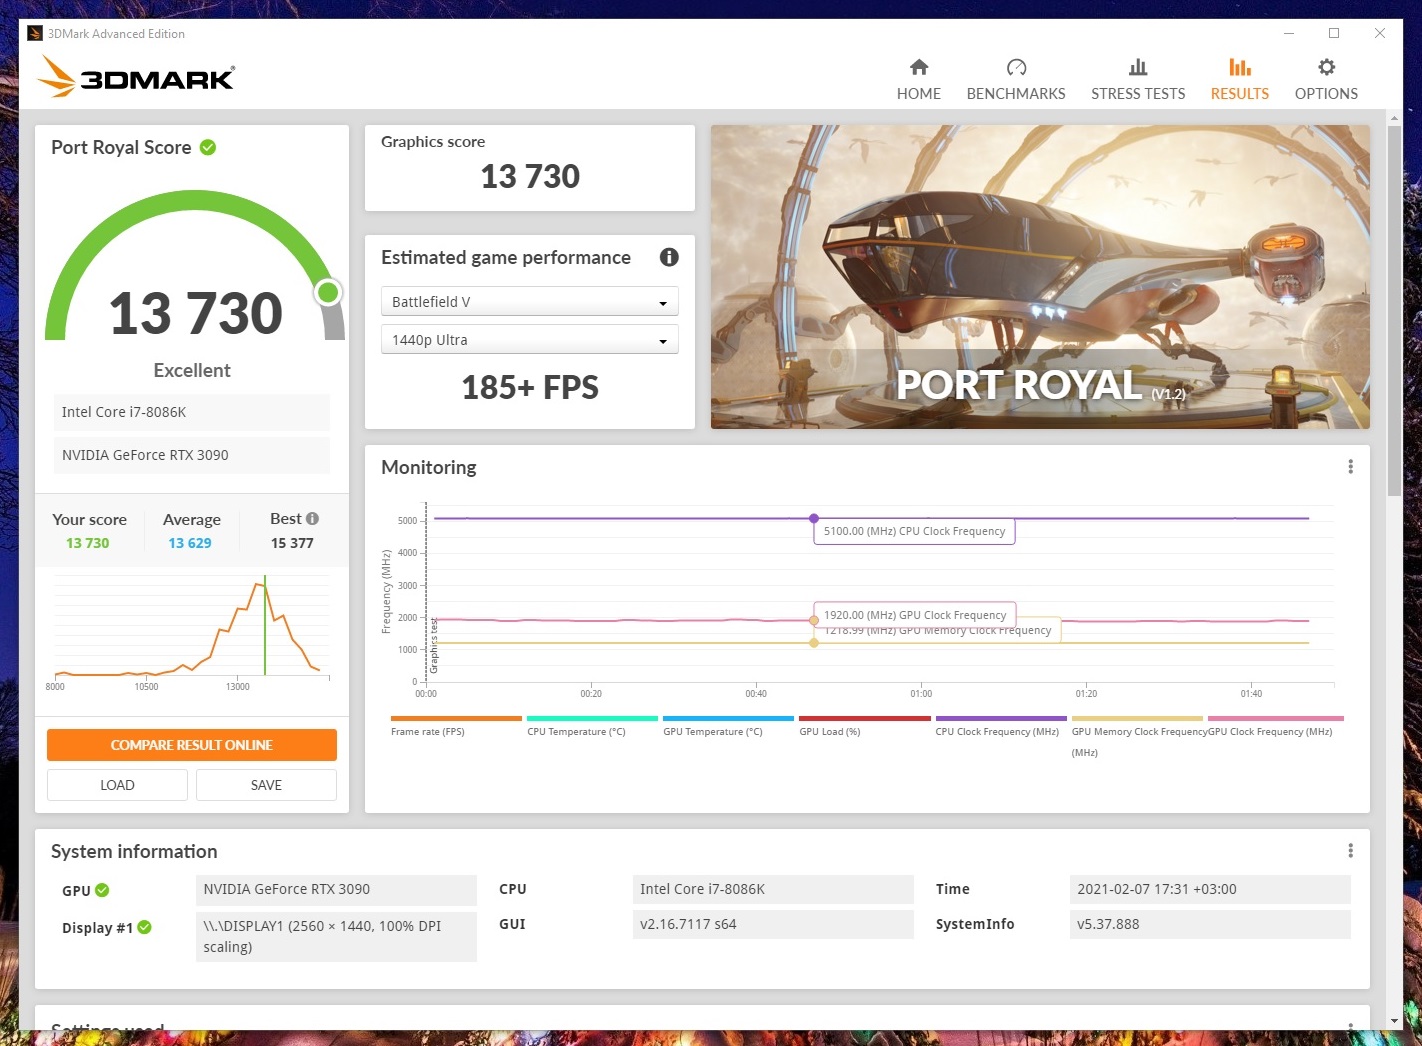Click the GPU value in System information
Image resolution: width=1422 pixels, height=1046 pixels.
(336, 890)
